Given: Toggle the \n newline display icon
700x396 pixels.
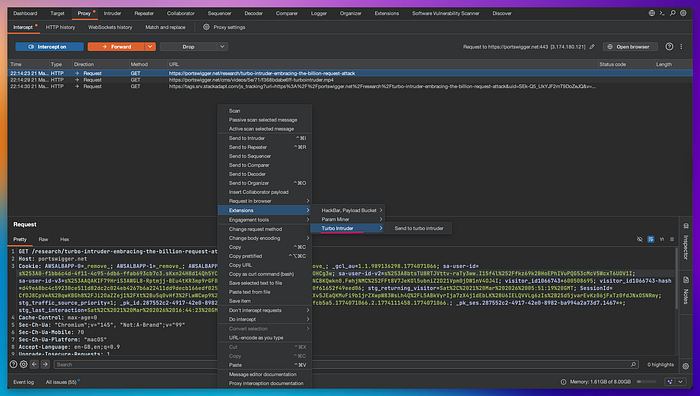Looking at the screenshot, I should pyautogui.click(x=662, y=239).
